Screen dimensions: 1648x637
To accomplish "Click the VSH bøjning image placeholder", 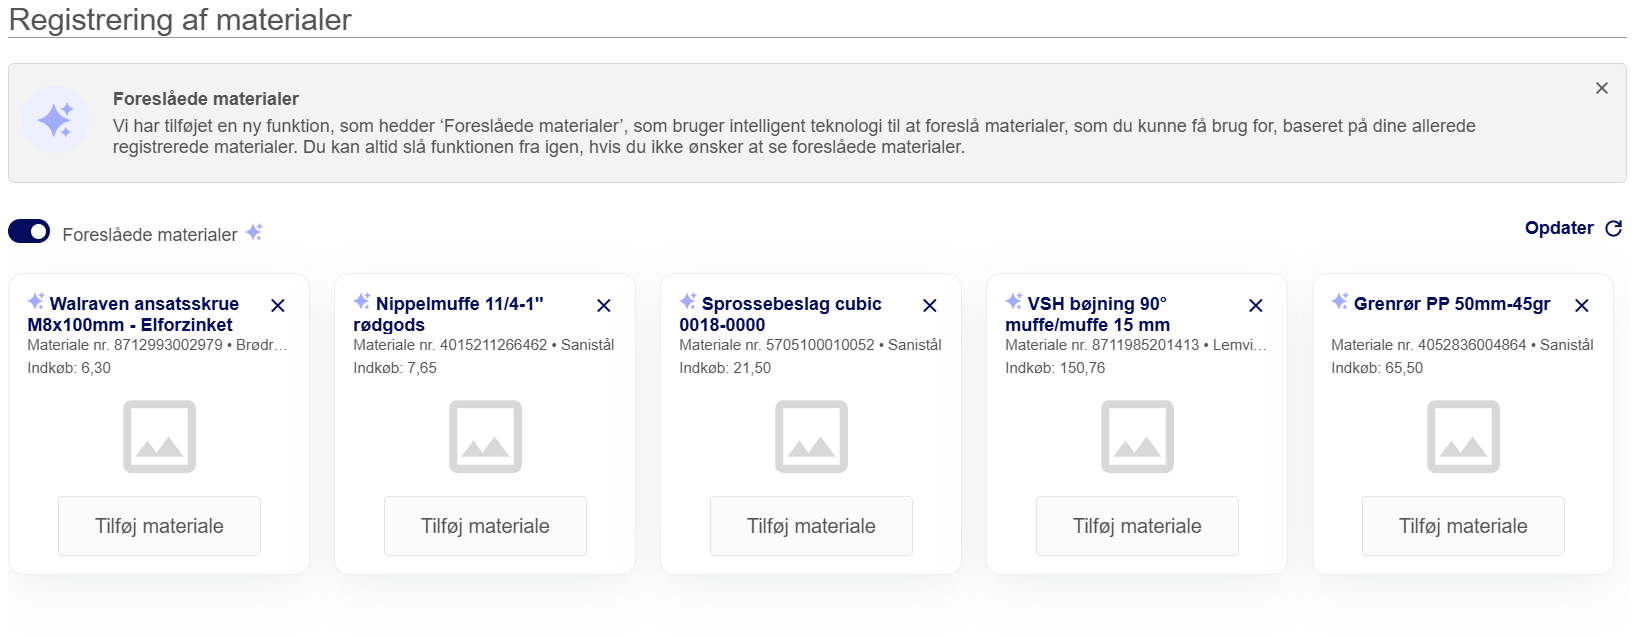I will click(1137, 436).
